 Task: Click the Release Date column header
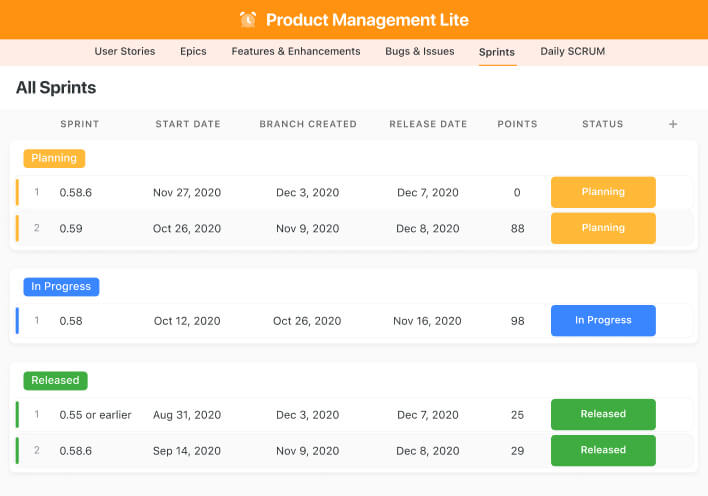pos(428,124)
